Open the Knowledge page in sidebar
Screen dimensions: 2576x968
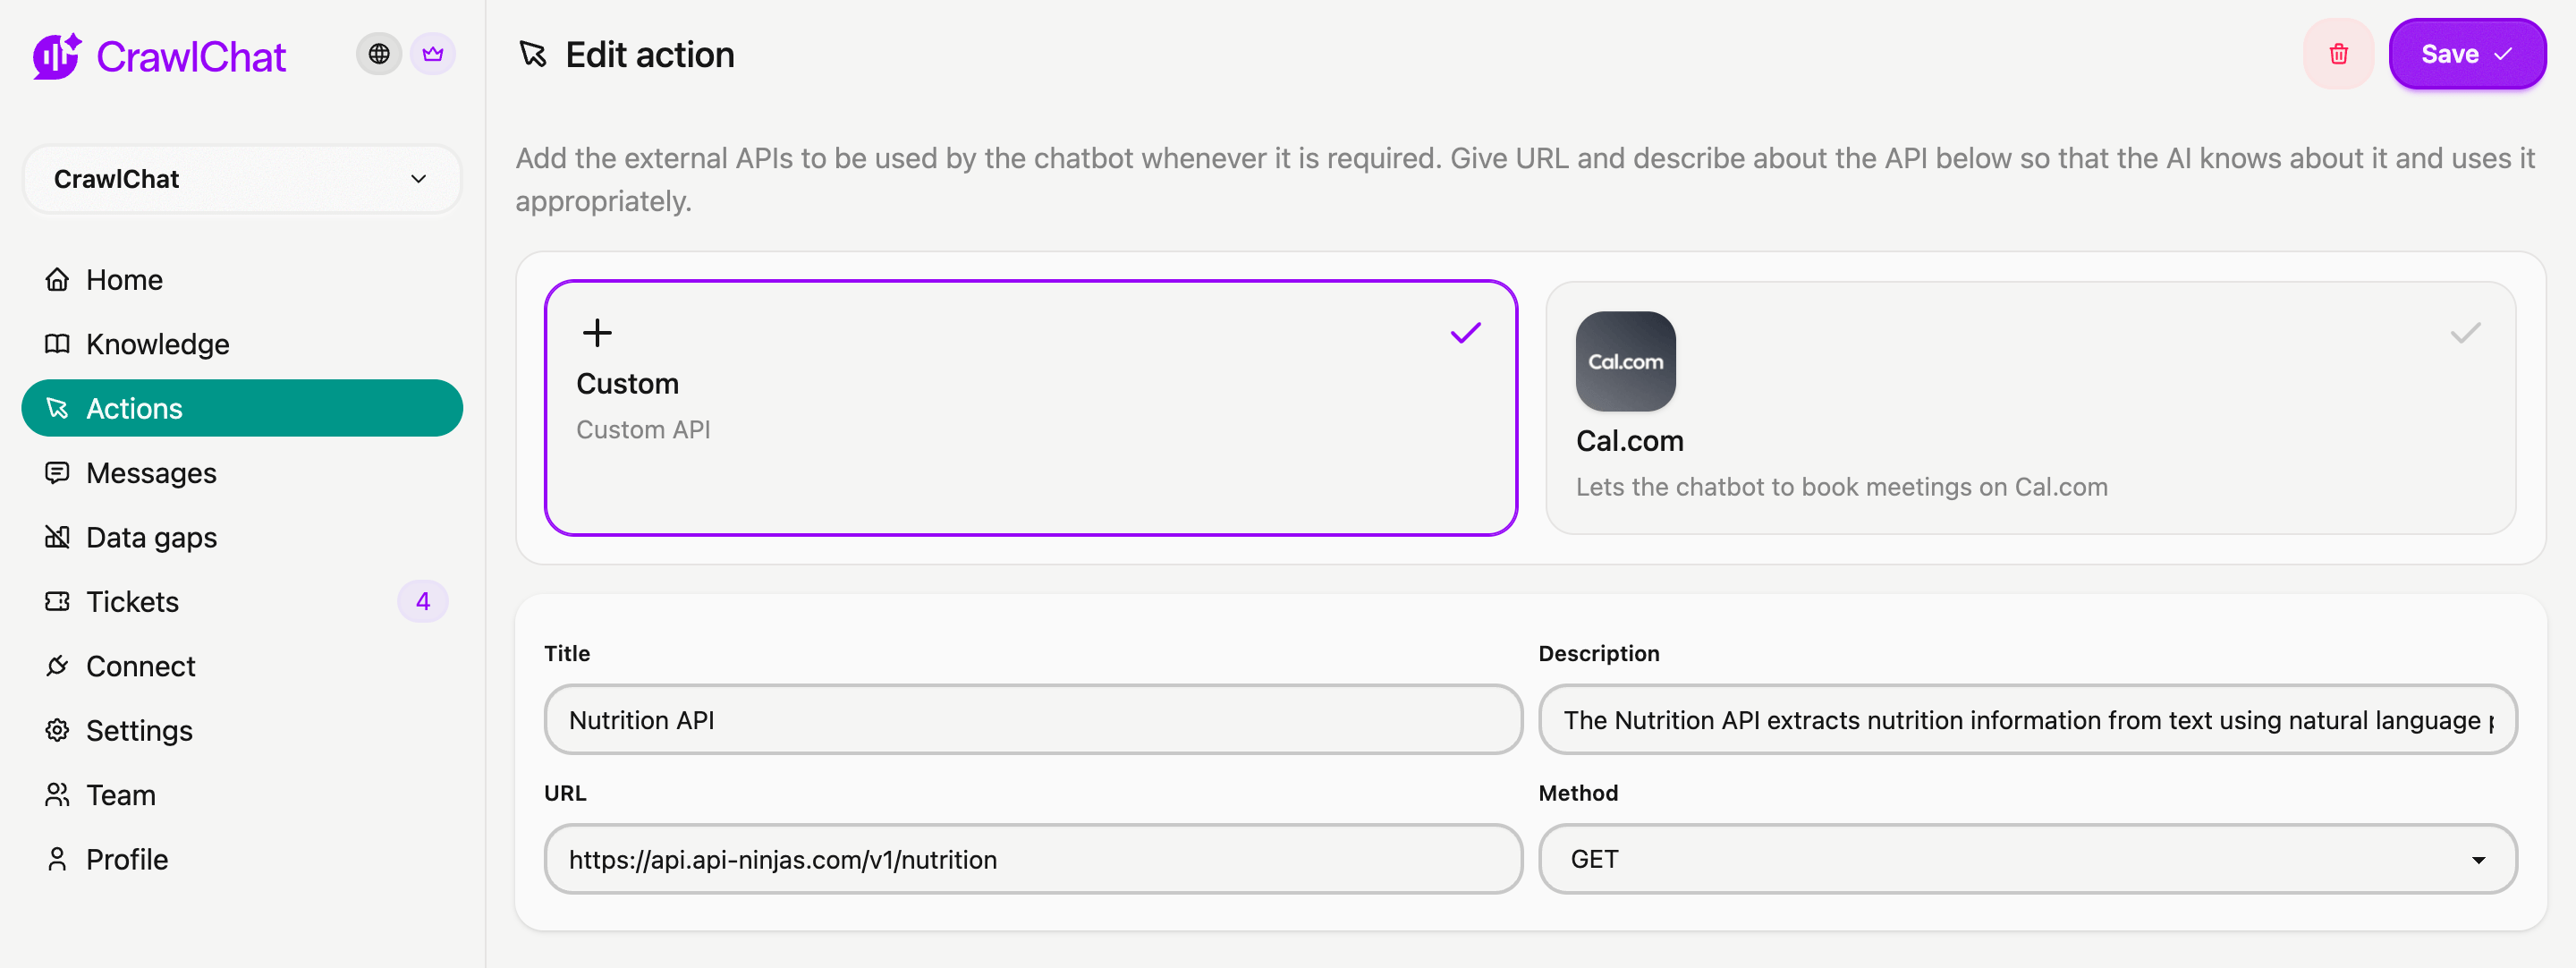coord(157,344)
